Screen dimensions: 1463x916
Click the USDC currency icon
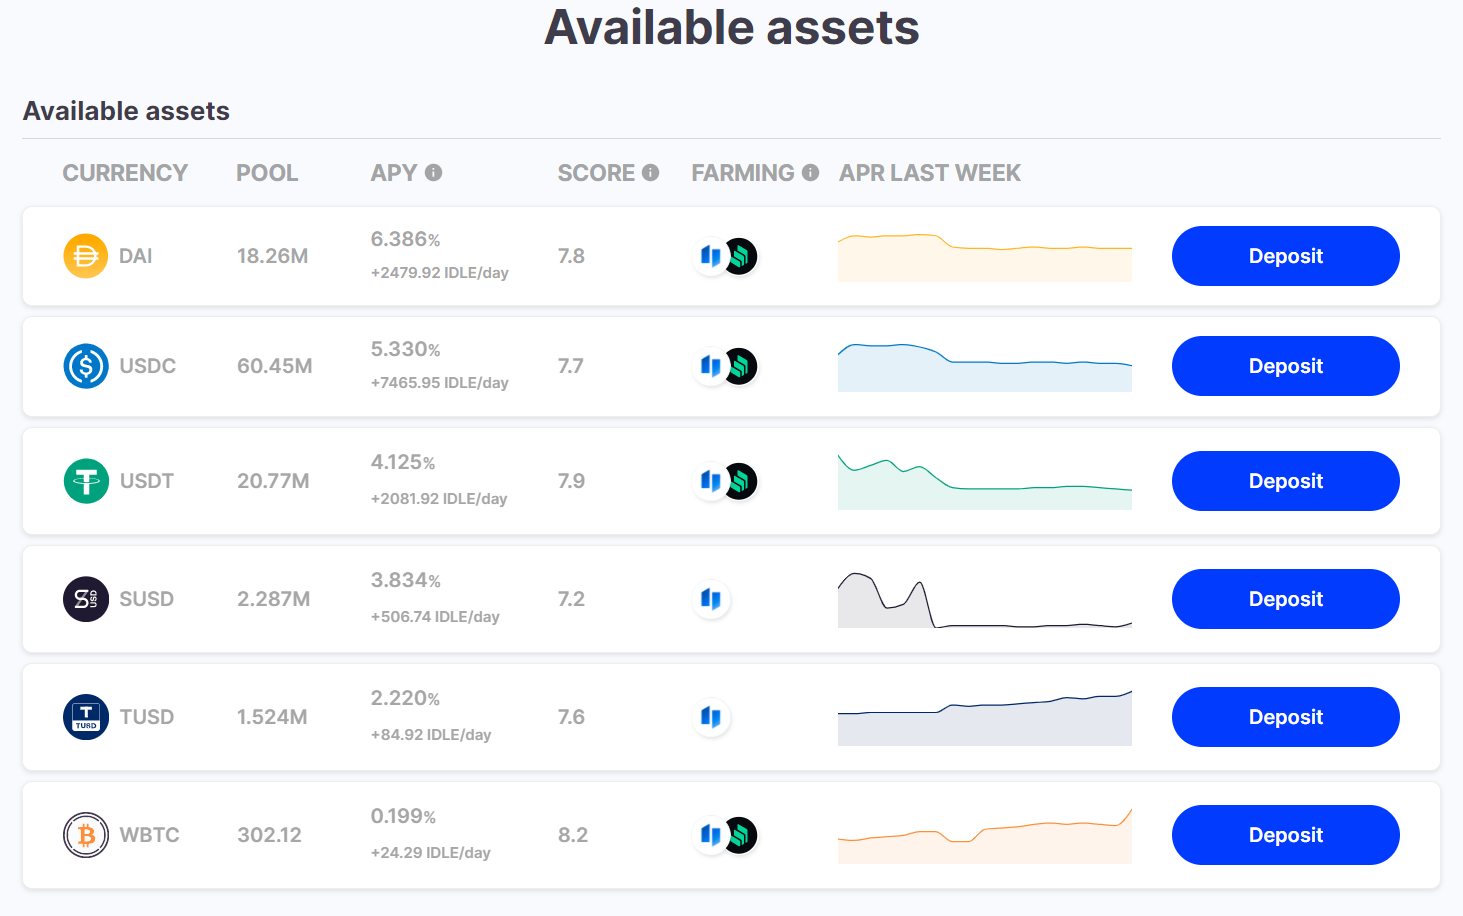[85, 366]
